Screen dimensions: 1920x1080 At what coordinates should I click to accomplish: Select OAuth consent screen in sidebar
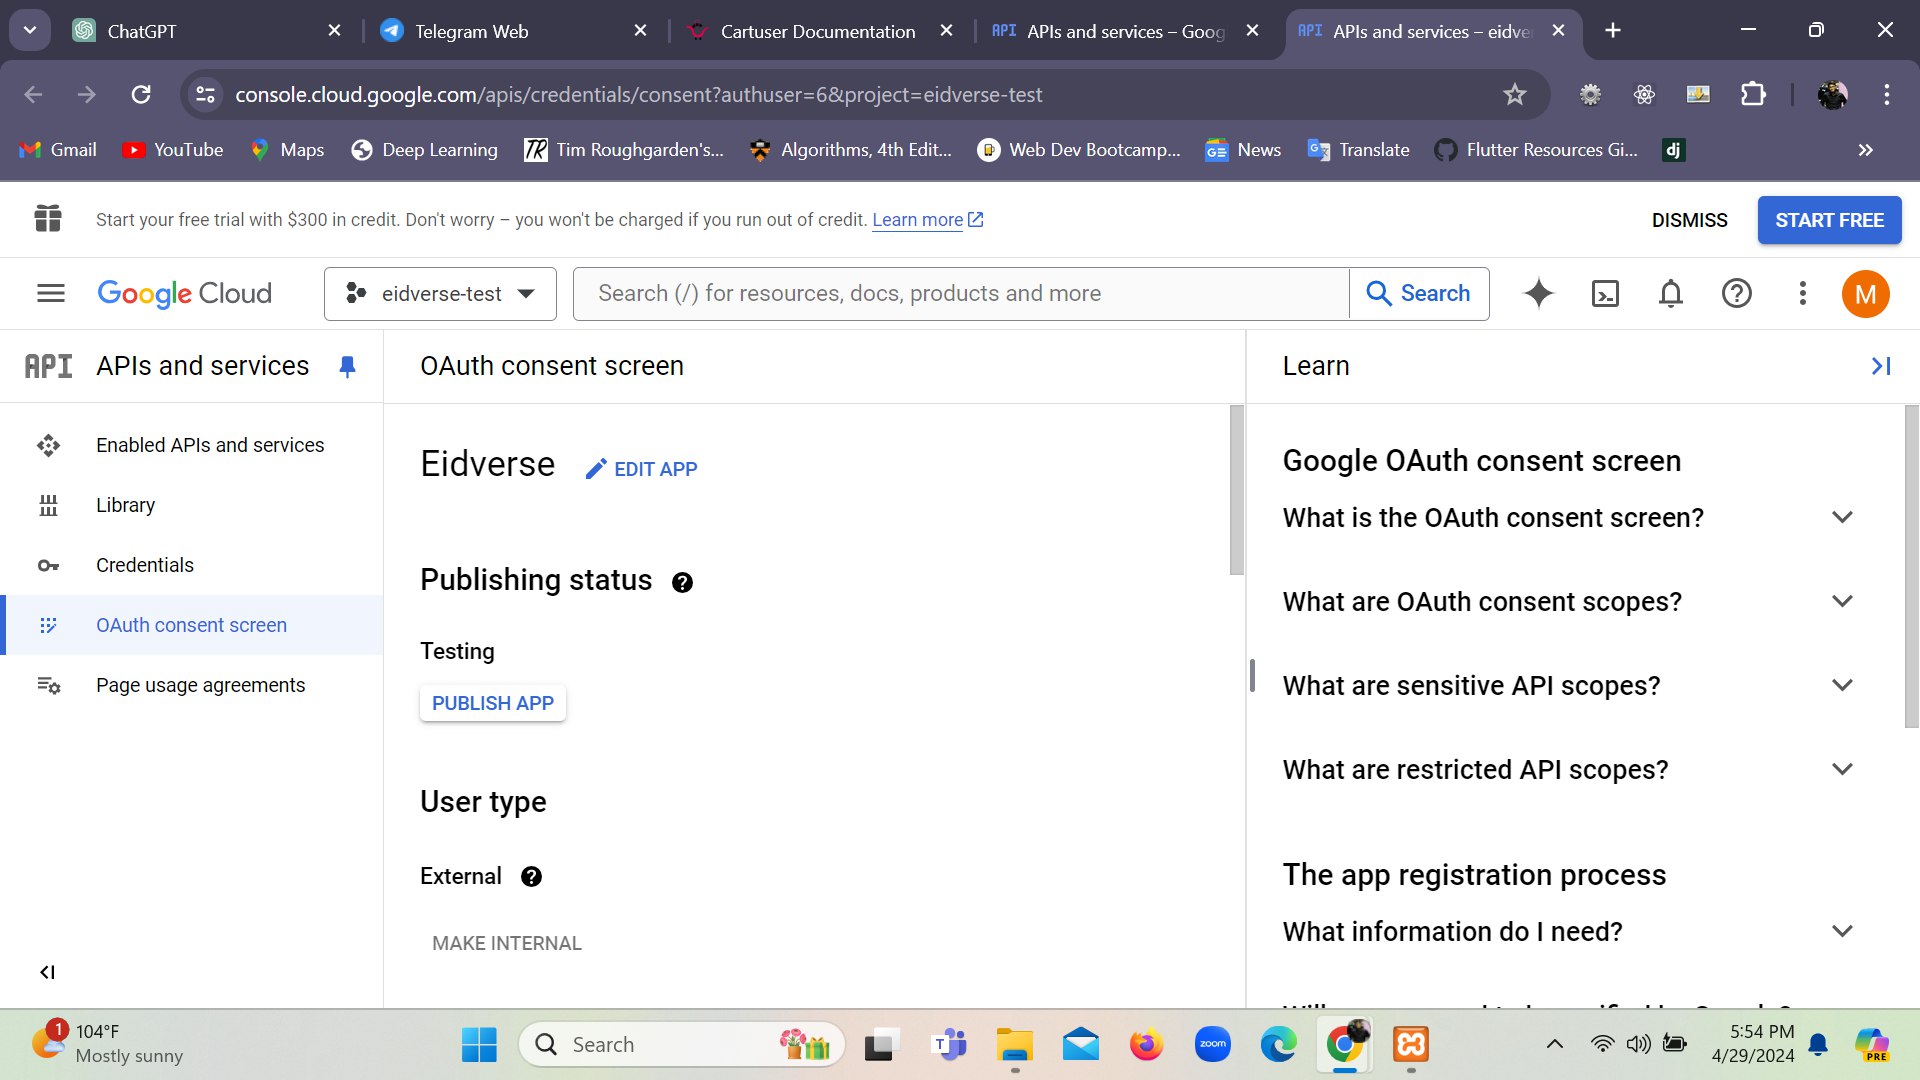pos(191,625)
